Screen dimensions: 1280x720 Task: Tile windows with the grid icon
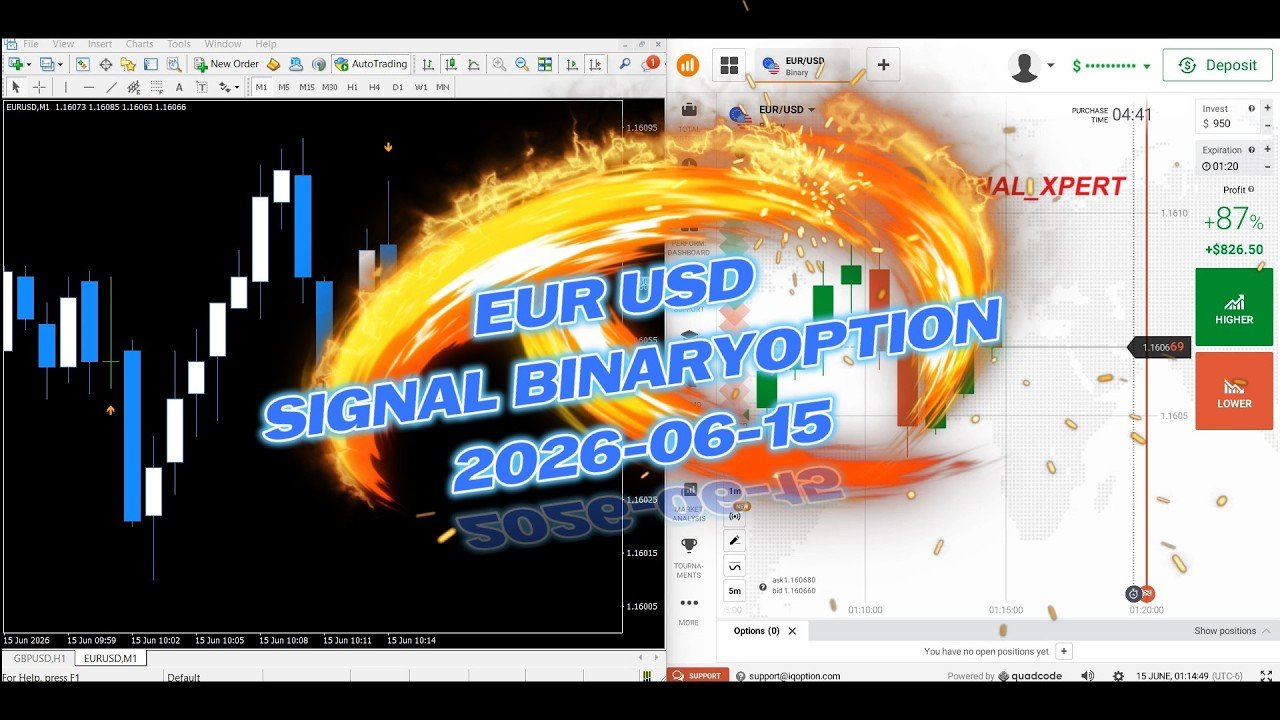(x=545, y=64)
